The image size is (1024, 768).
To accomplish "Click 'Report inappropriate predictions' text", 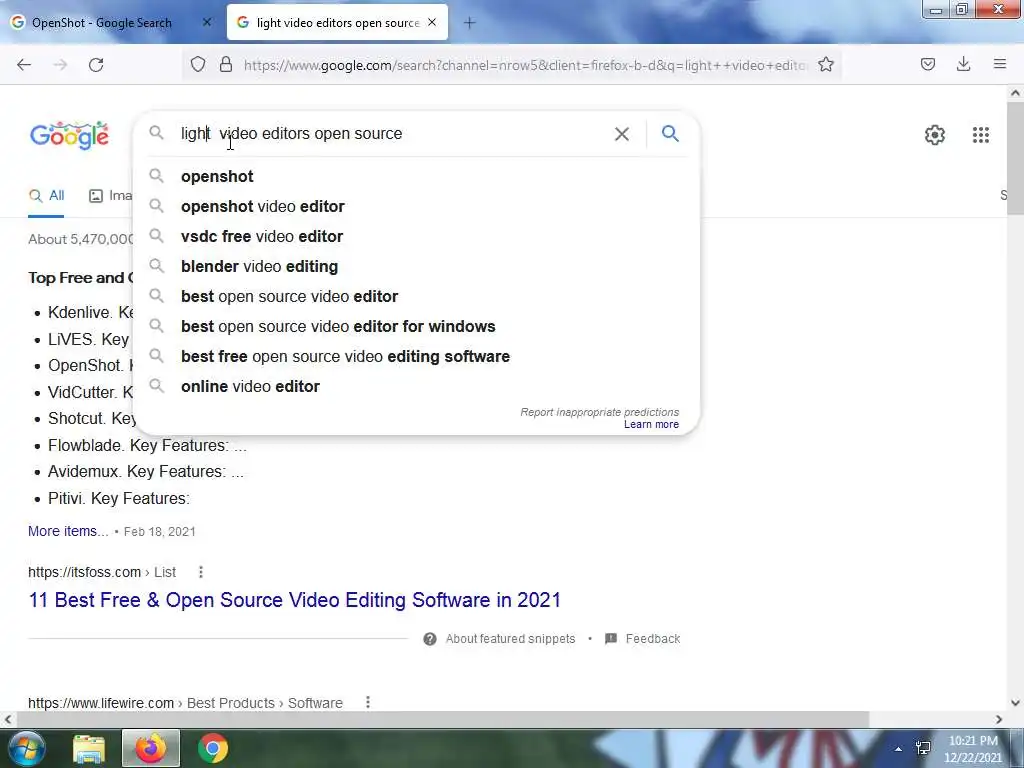I will point(600,412).
